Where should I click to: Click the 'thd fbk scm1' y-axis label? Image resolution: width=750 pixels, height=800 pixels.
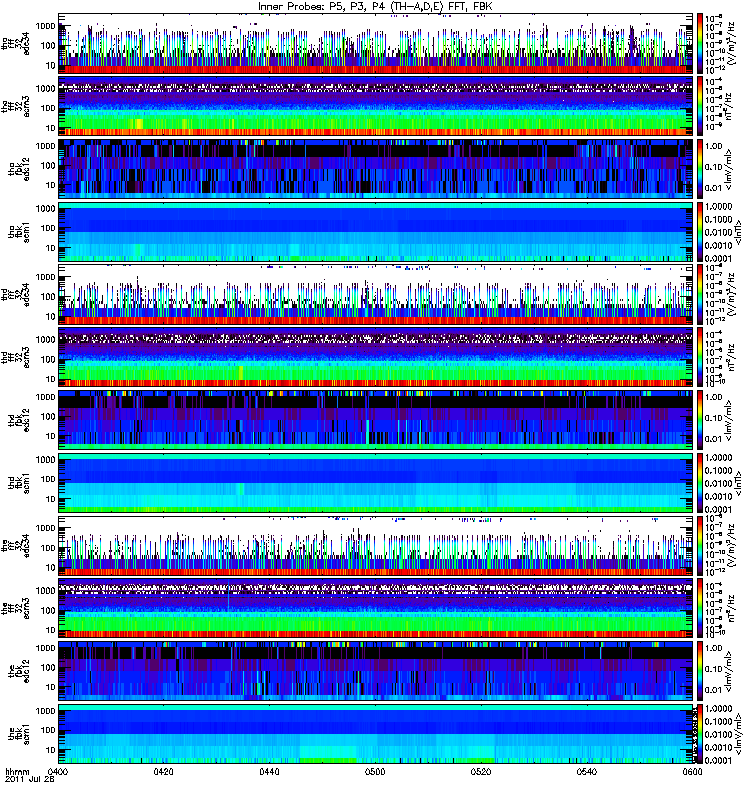(x=19, y=483)
